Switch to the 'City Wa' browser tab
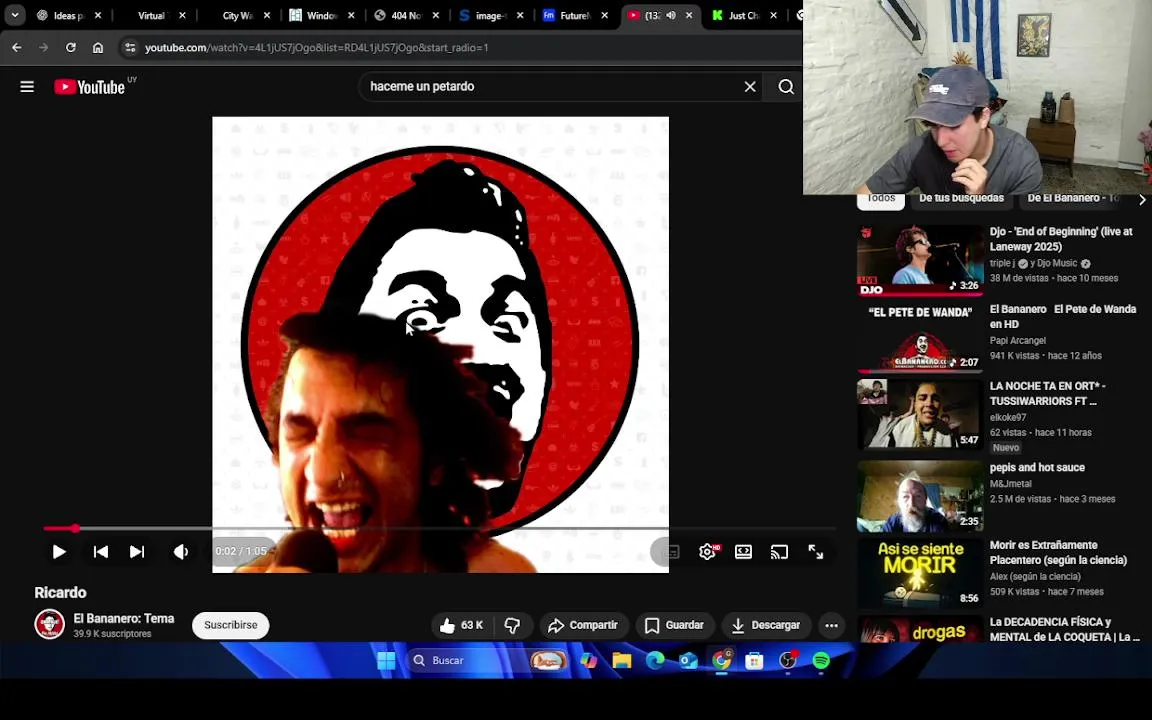1152x720 pixels. [237, 15]
